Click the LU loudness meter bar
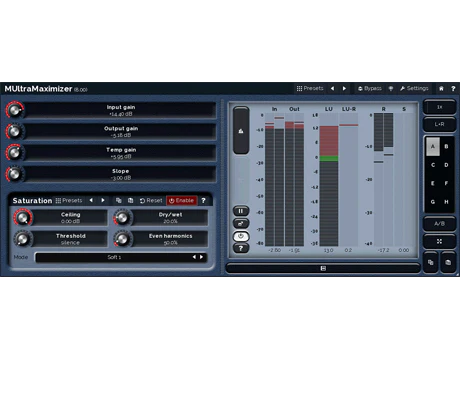 [x=329, y=180]
